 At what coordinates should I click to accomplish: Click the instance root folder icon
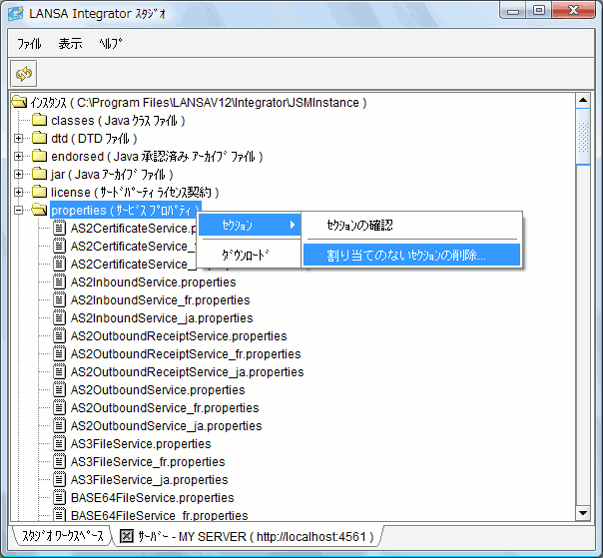[19, 102]
